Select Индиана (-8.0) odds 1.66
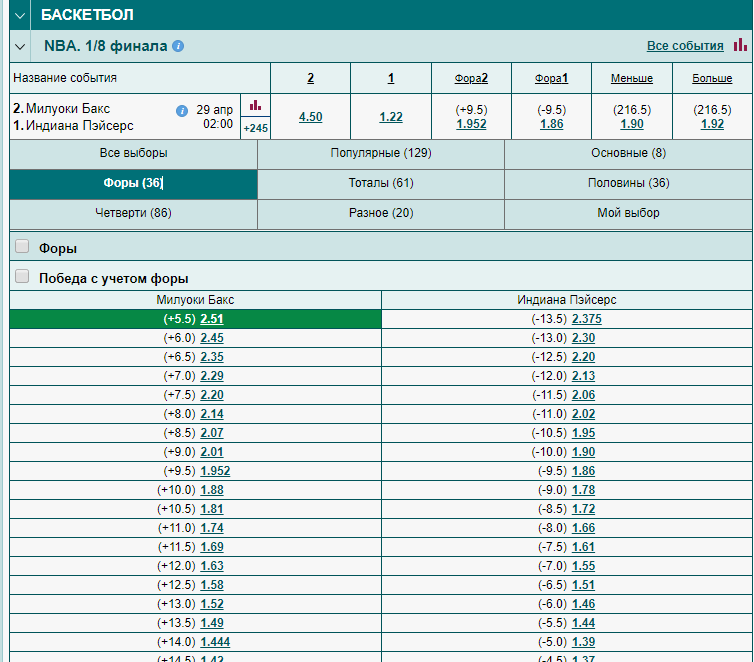Image resolution: width=754 pixels, height=662 pixels. click(583, 528)
